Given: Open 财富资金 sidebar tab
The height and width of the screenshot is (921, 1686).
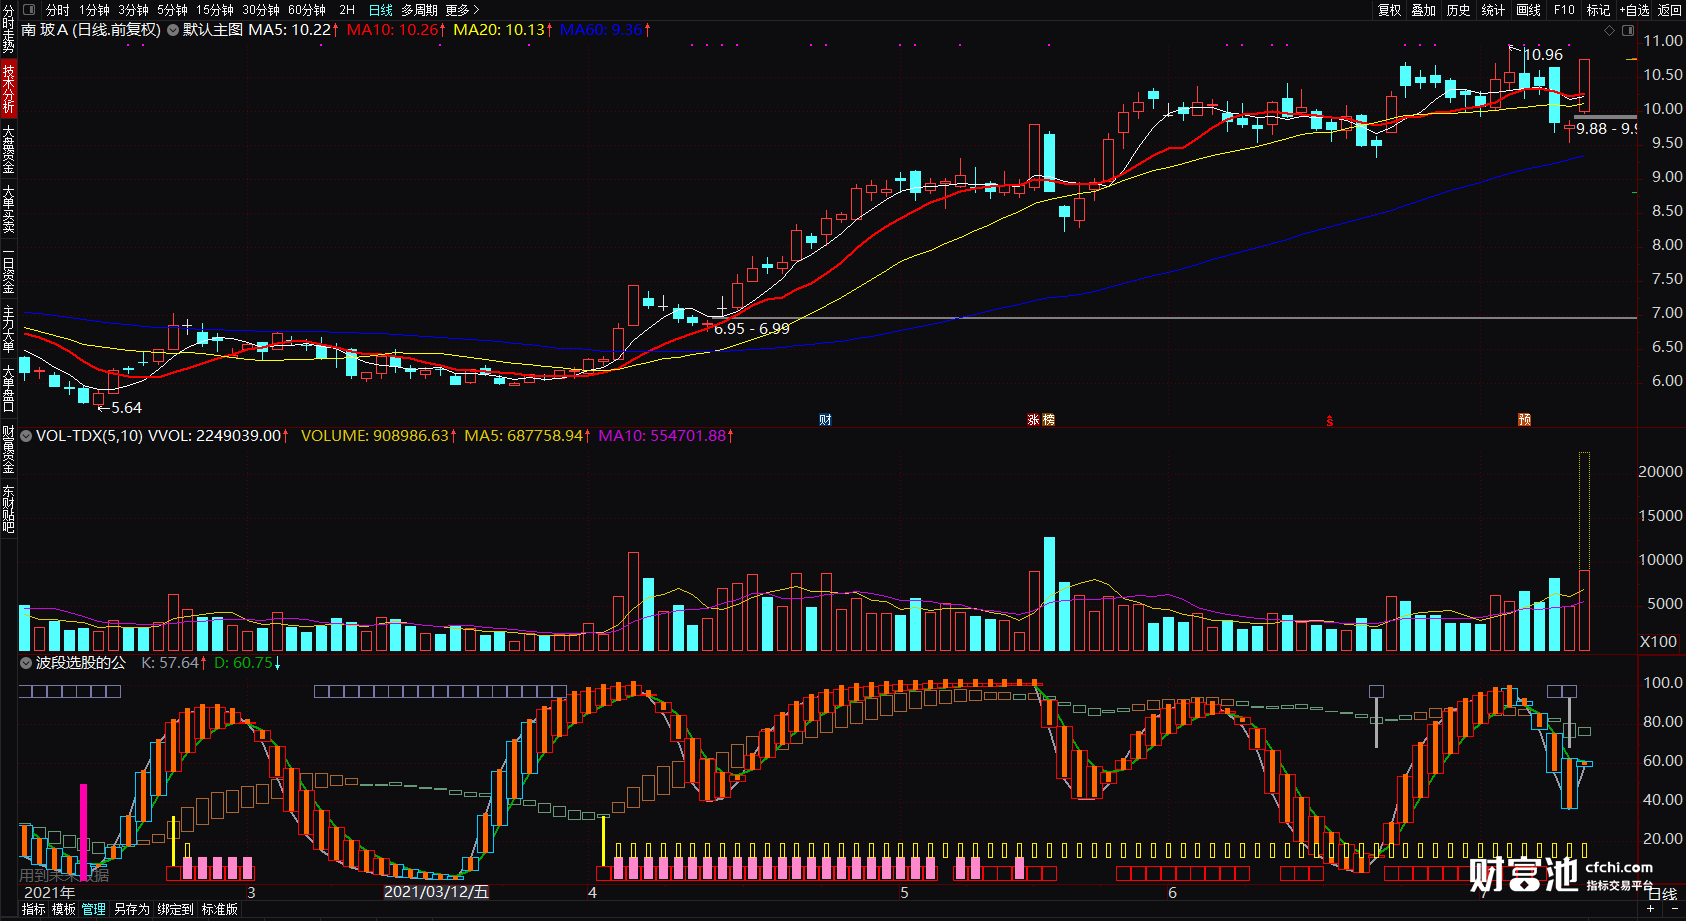Looking at the screenshot, I should click(x=8, y=449).
